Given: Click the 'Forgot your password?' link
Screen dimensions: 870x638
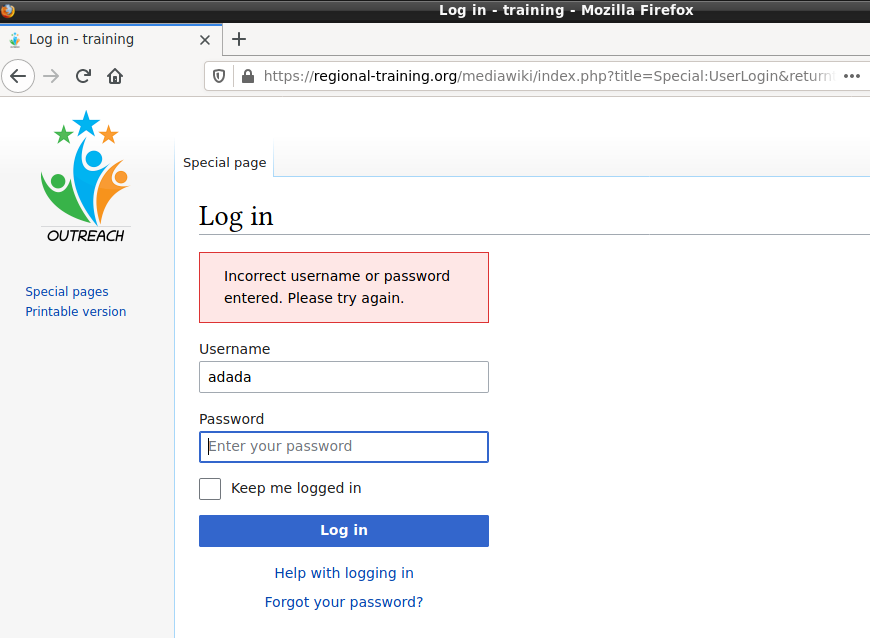Looking at the screenshot, I should coord(344,602).
